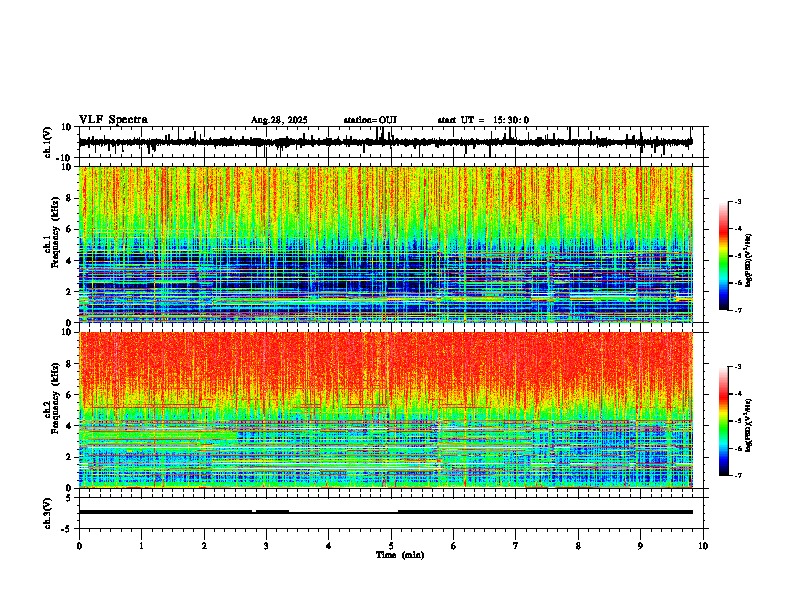Click the "6" kHz tick on ch.2 spectrogram
This screenshot has width=792, height=612.
pyautogui.click(x=70, y=395)
